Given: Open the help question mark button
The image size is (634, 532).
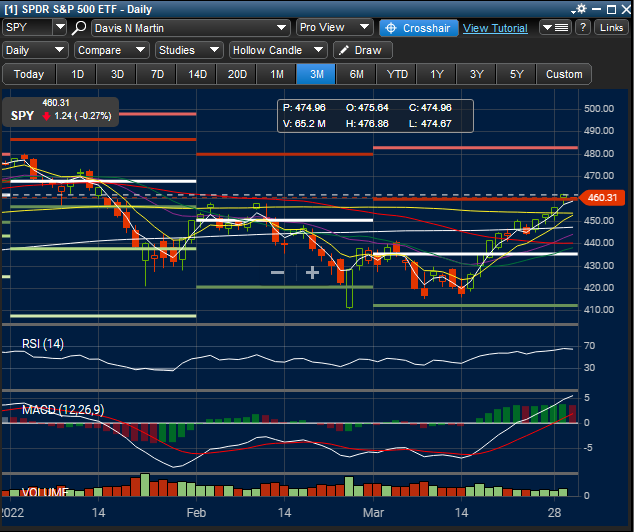Looking at the screenshot, I should [x=583, y=27].
